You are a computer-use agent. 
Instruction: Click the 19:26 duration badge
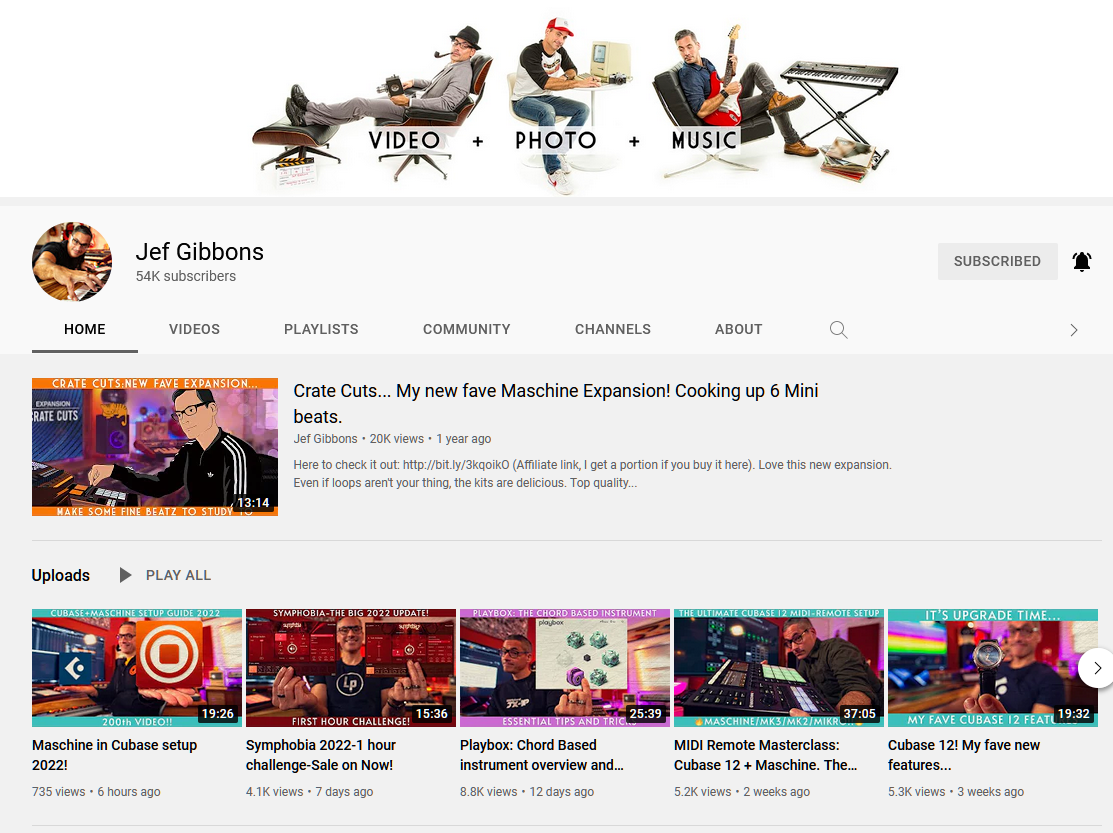click(218, 714)
